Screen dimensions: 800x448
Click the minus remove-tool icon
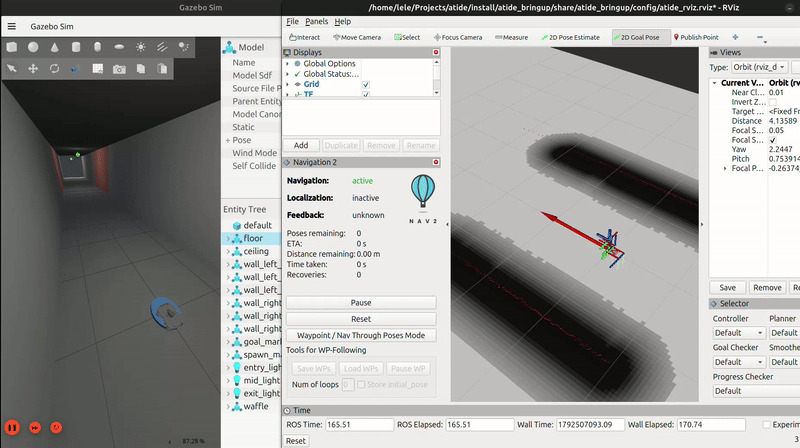click(760, 37)
